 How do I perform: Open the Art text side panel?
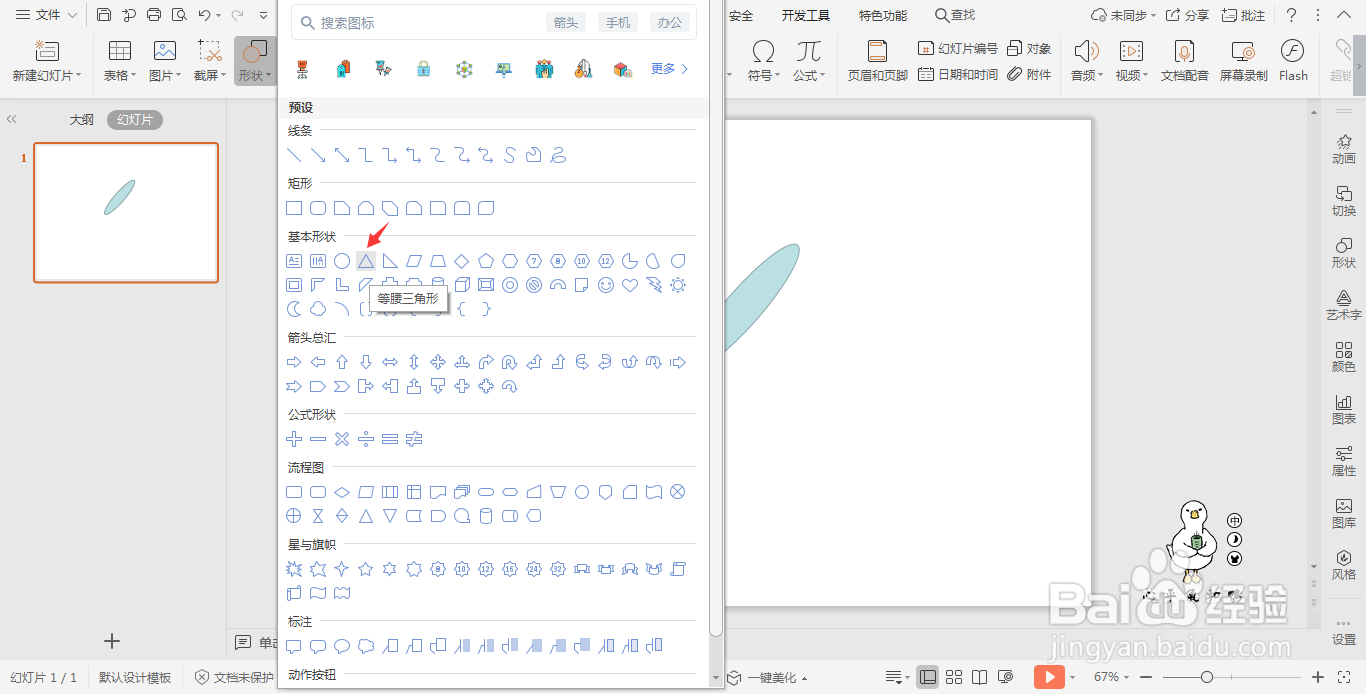pyautogui.click(x=1344, y=305)
